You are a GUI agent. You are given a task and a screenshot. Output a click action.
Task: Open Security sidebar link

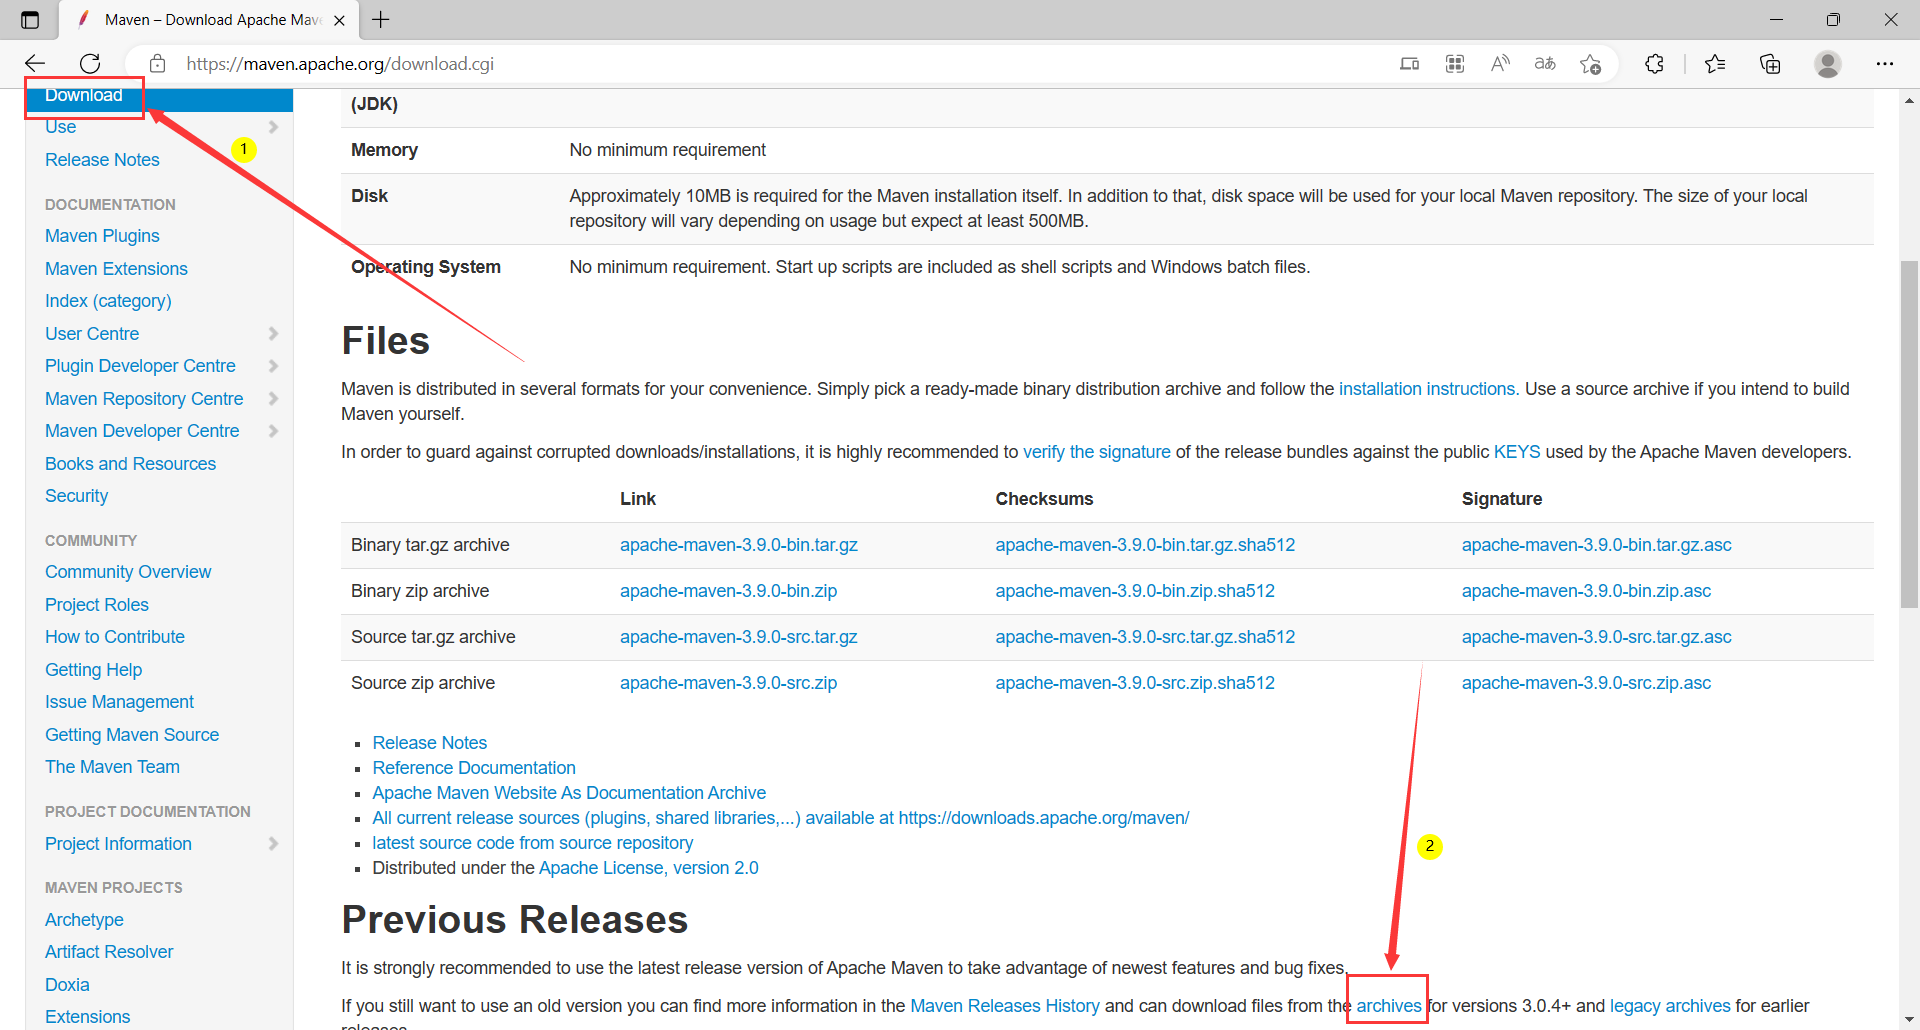pos(76,496)
